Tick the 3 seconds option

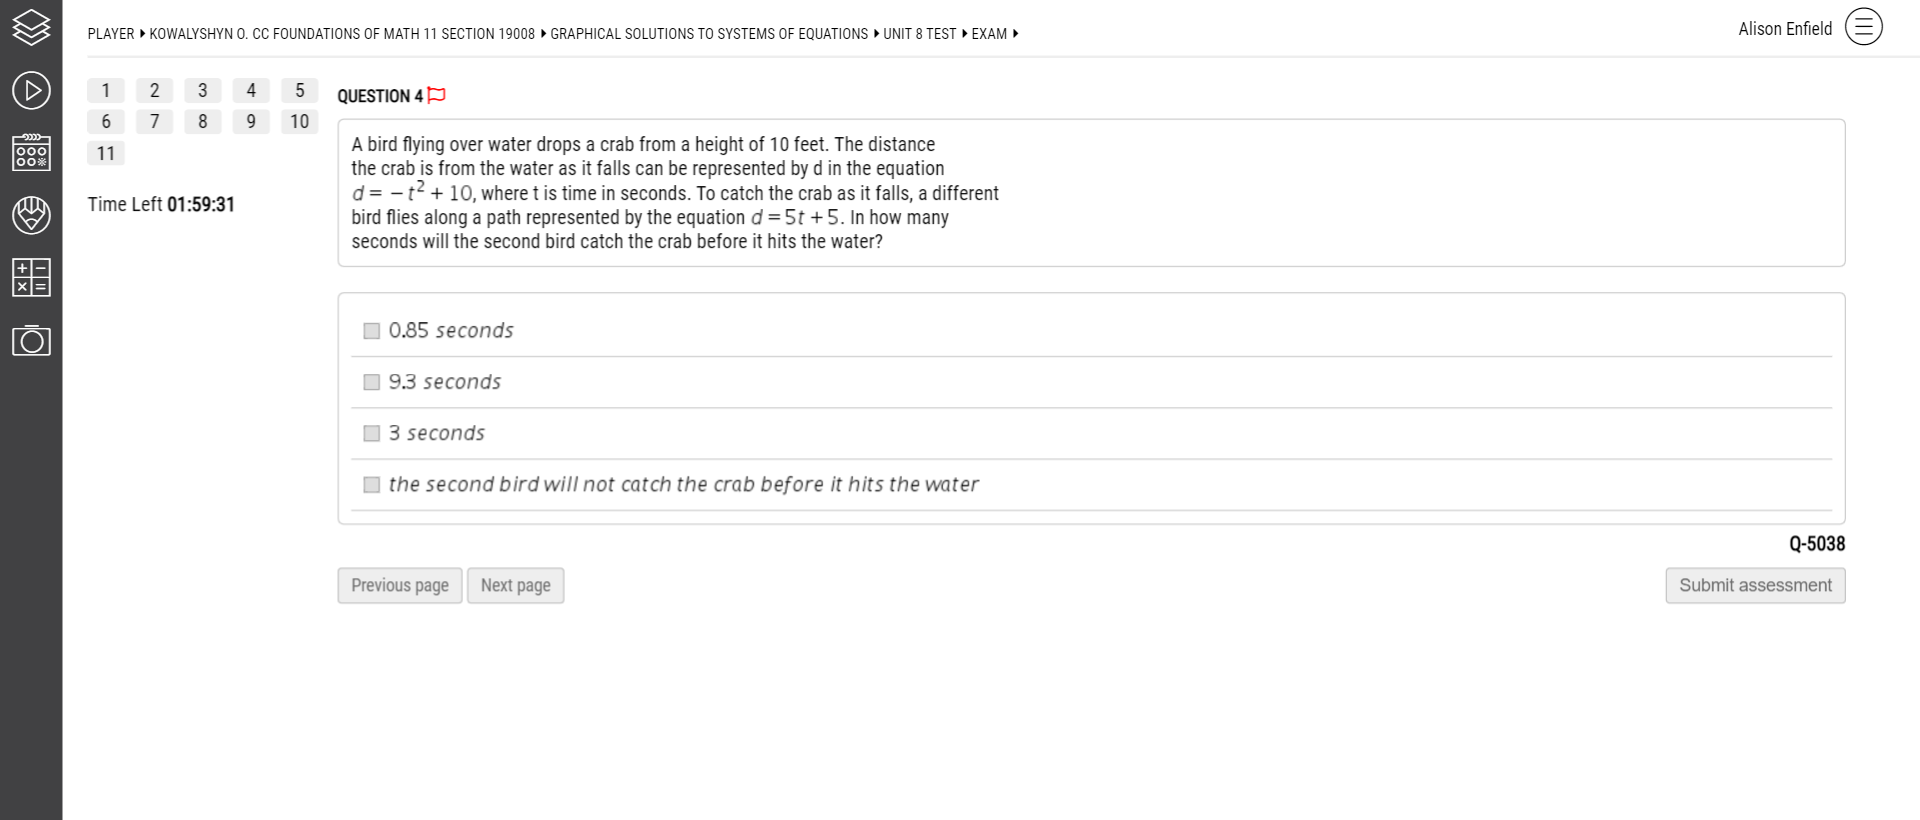(372, 433)
